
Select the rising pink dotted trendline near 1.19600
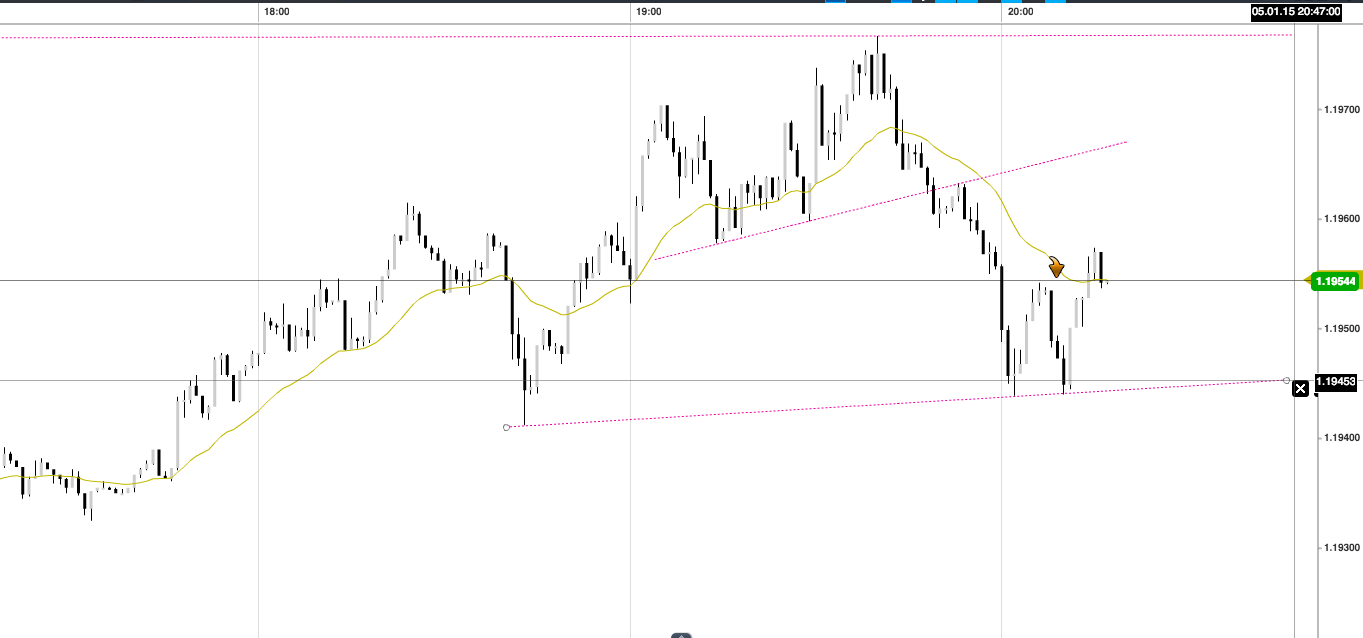890,201
